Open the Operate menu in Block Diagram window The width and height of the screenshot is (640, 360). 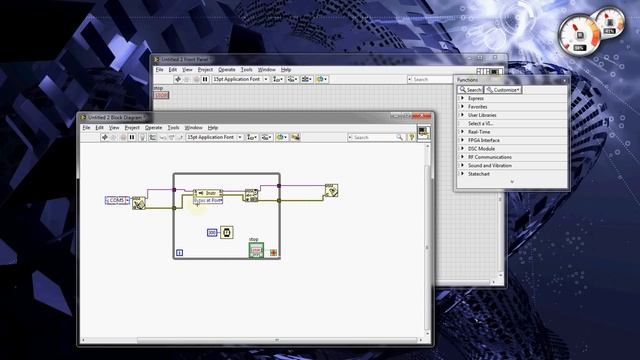pyautogui.click(x=153, y=128)
